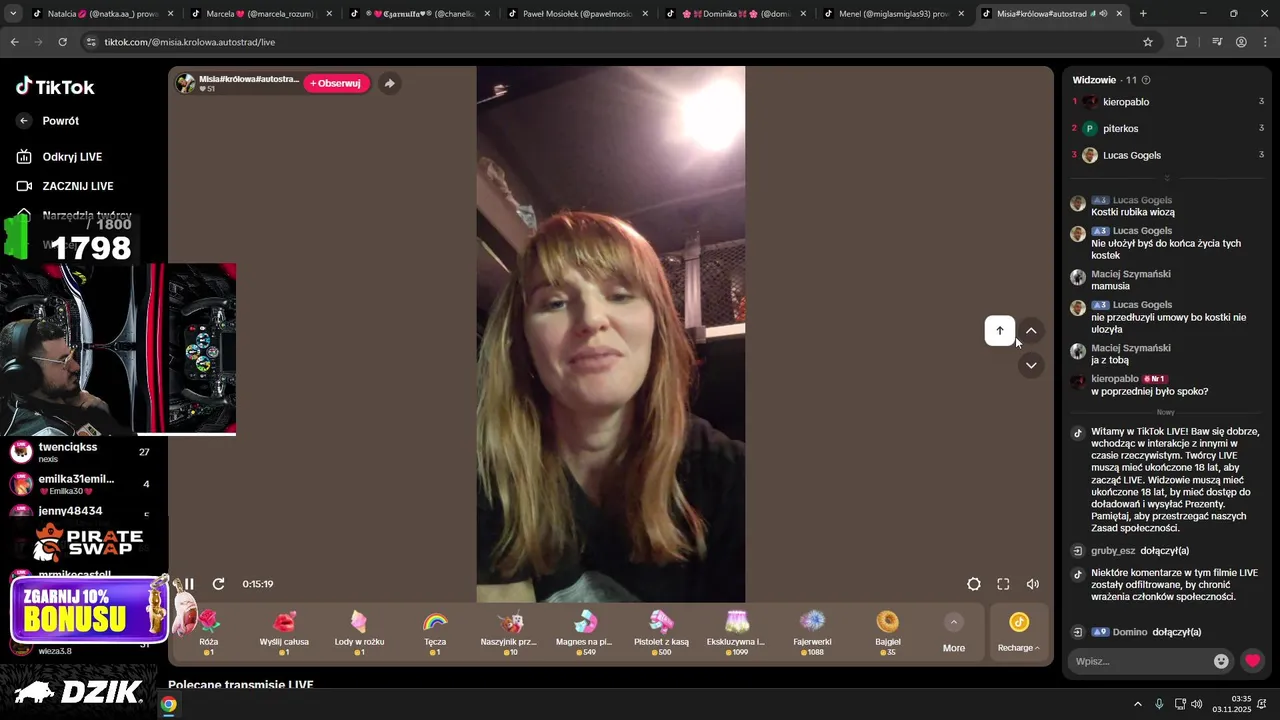Open the tab search dropdown

point(11,14)
